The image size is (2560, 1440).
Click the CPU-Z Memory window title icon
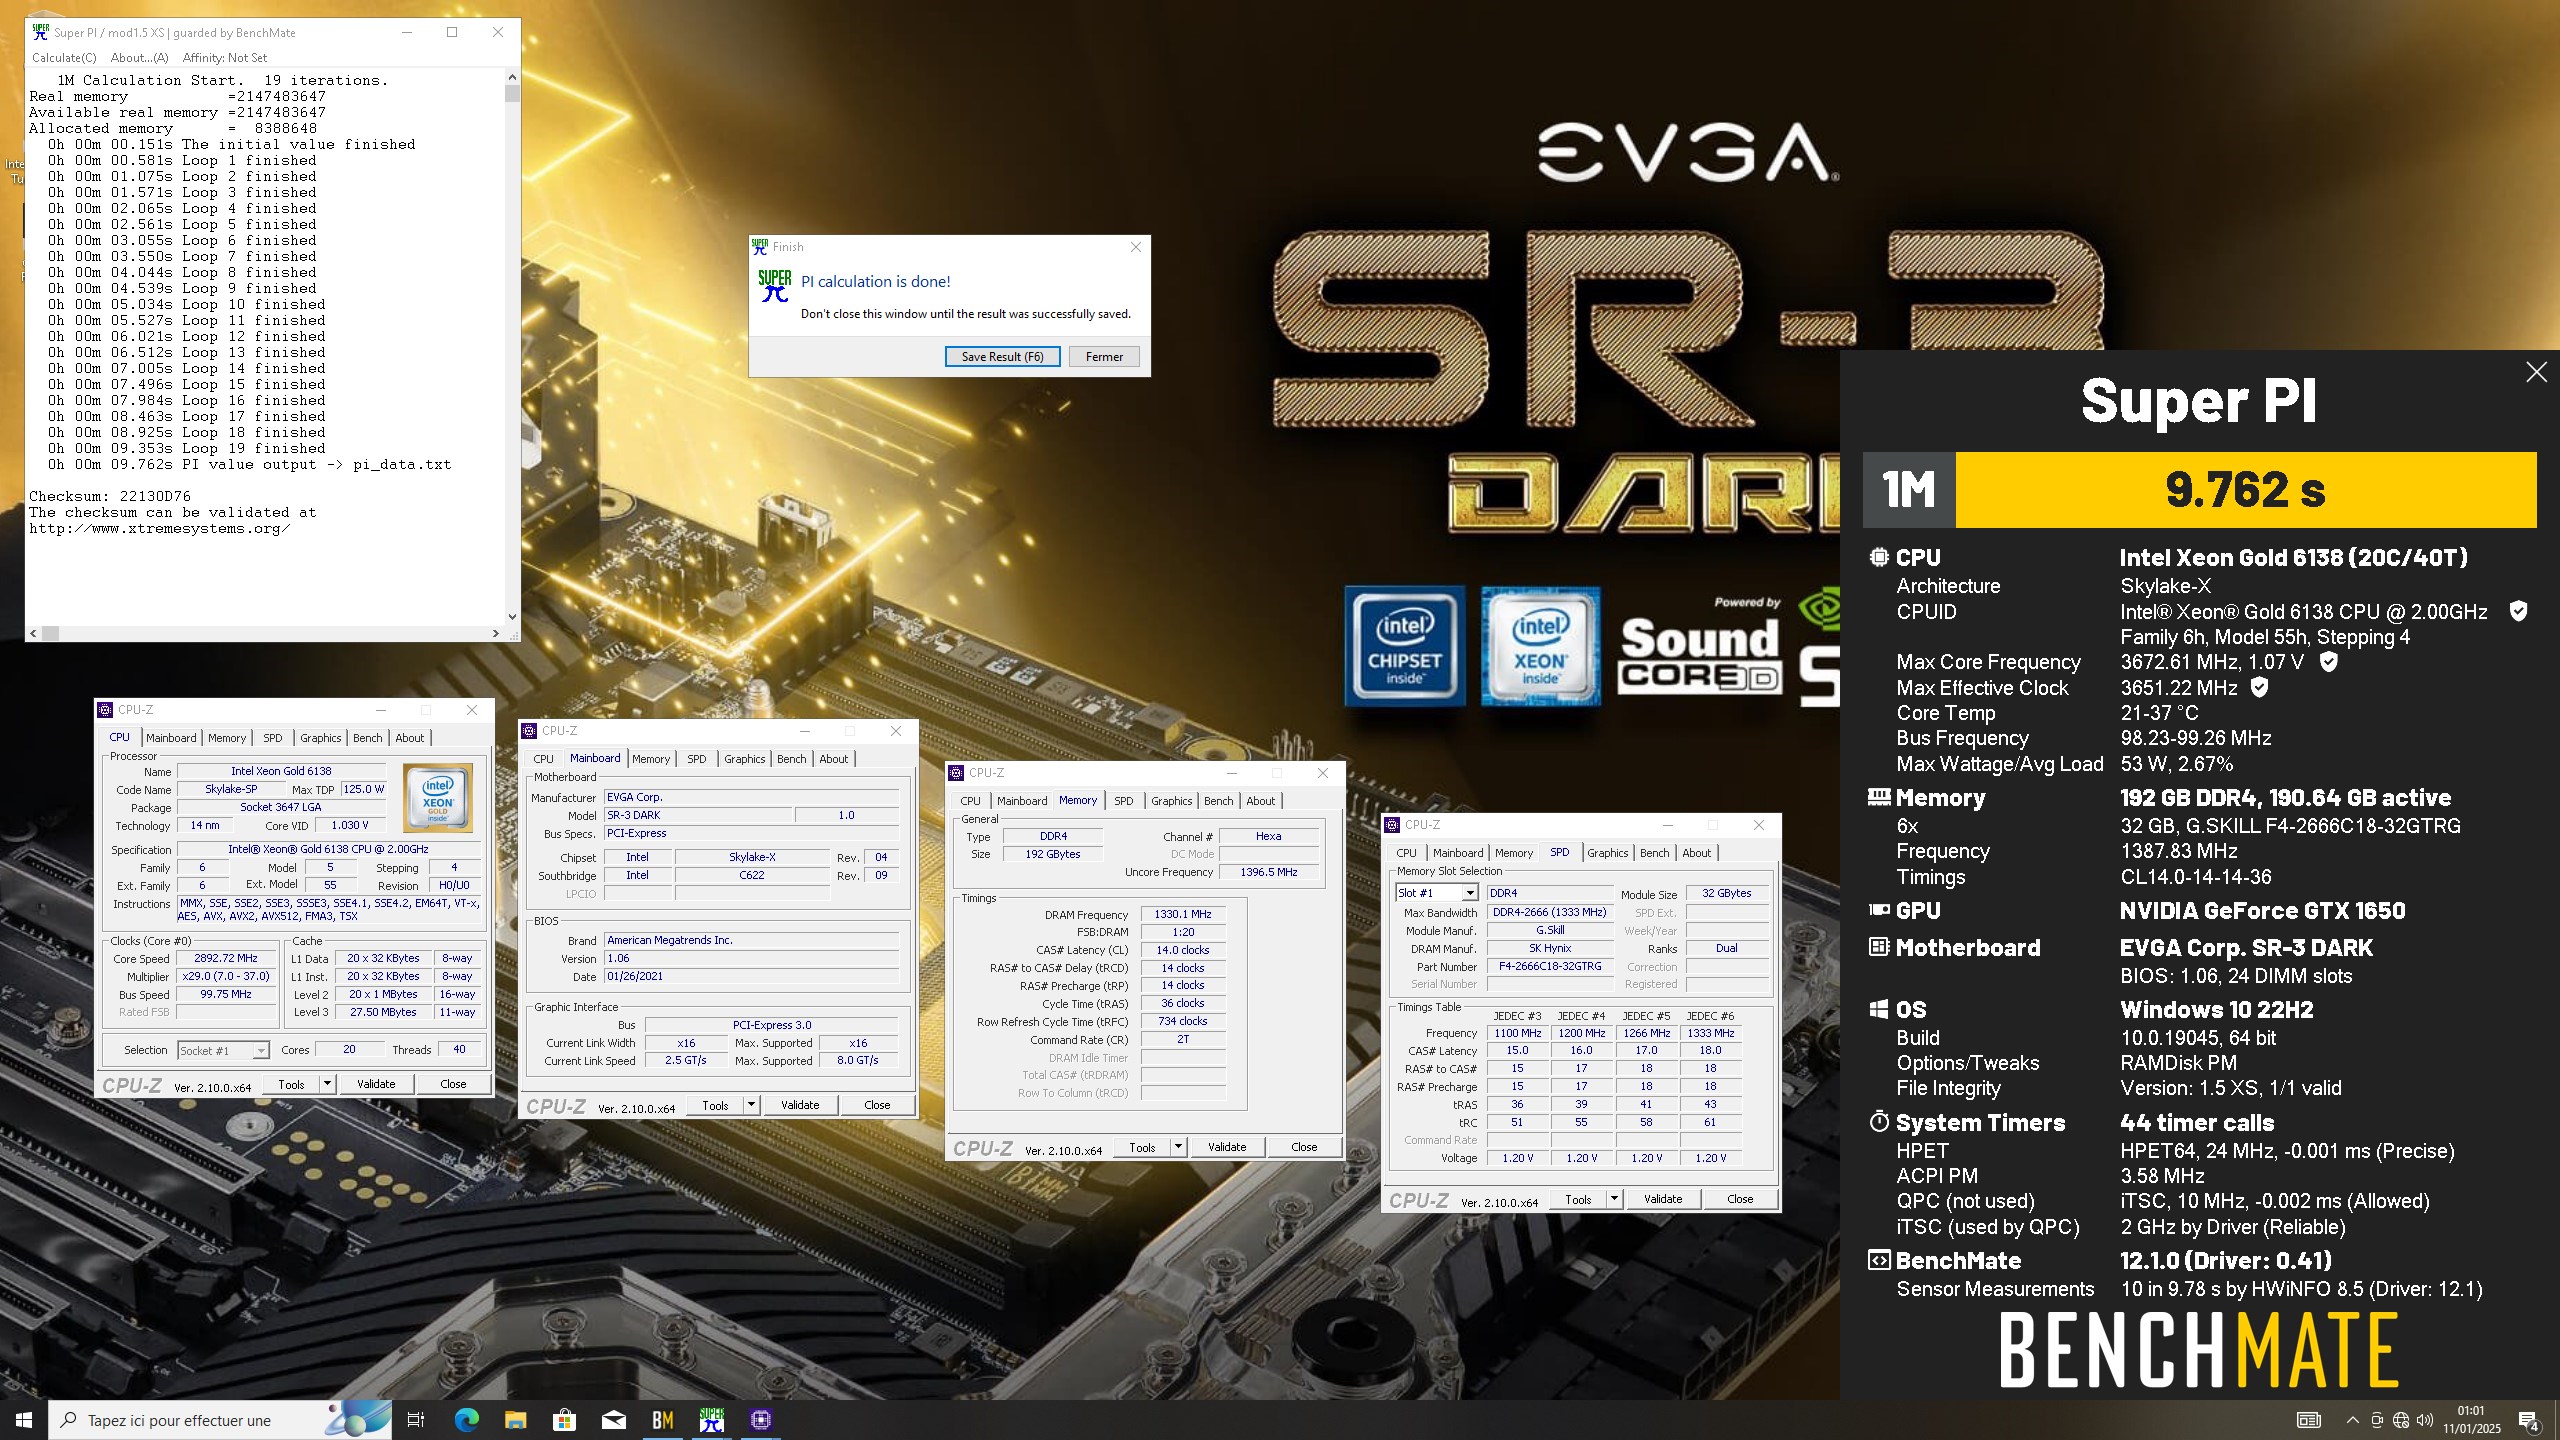pos(957,773)
